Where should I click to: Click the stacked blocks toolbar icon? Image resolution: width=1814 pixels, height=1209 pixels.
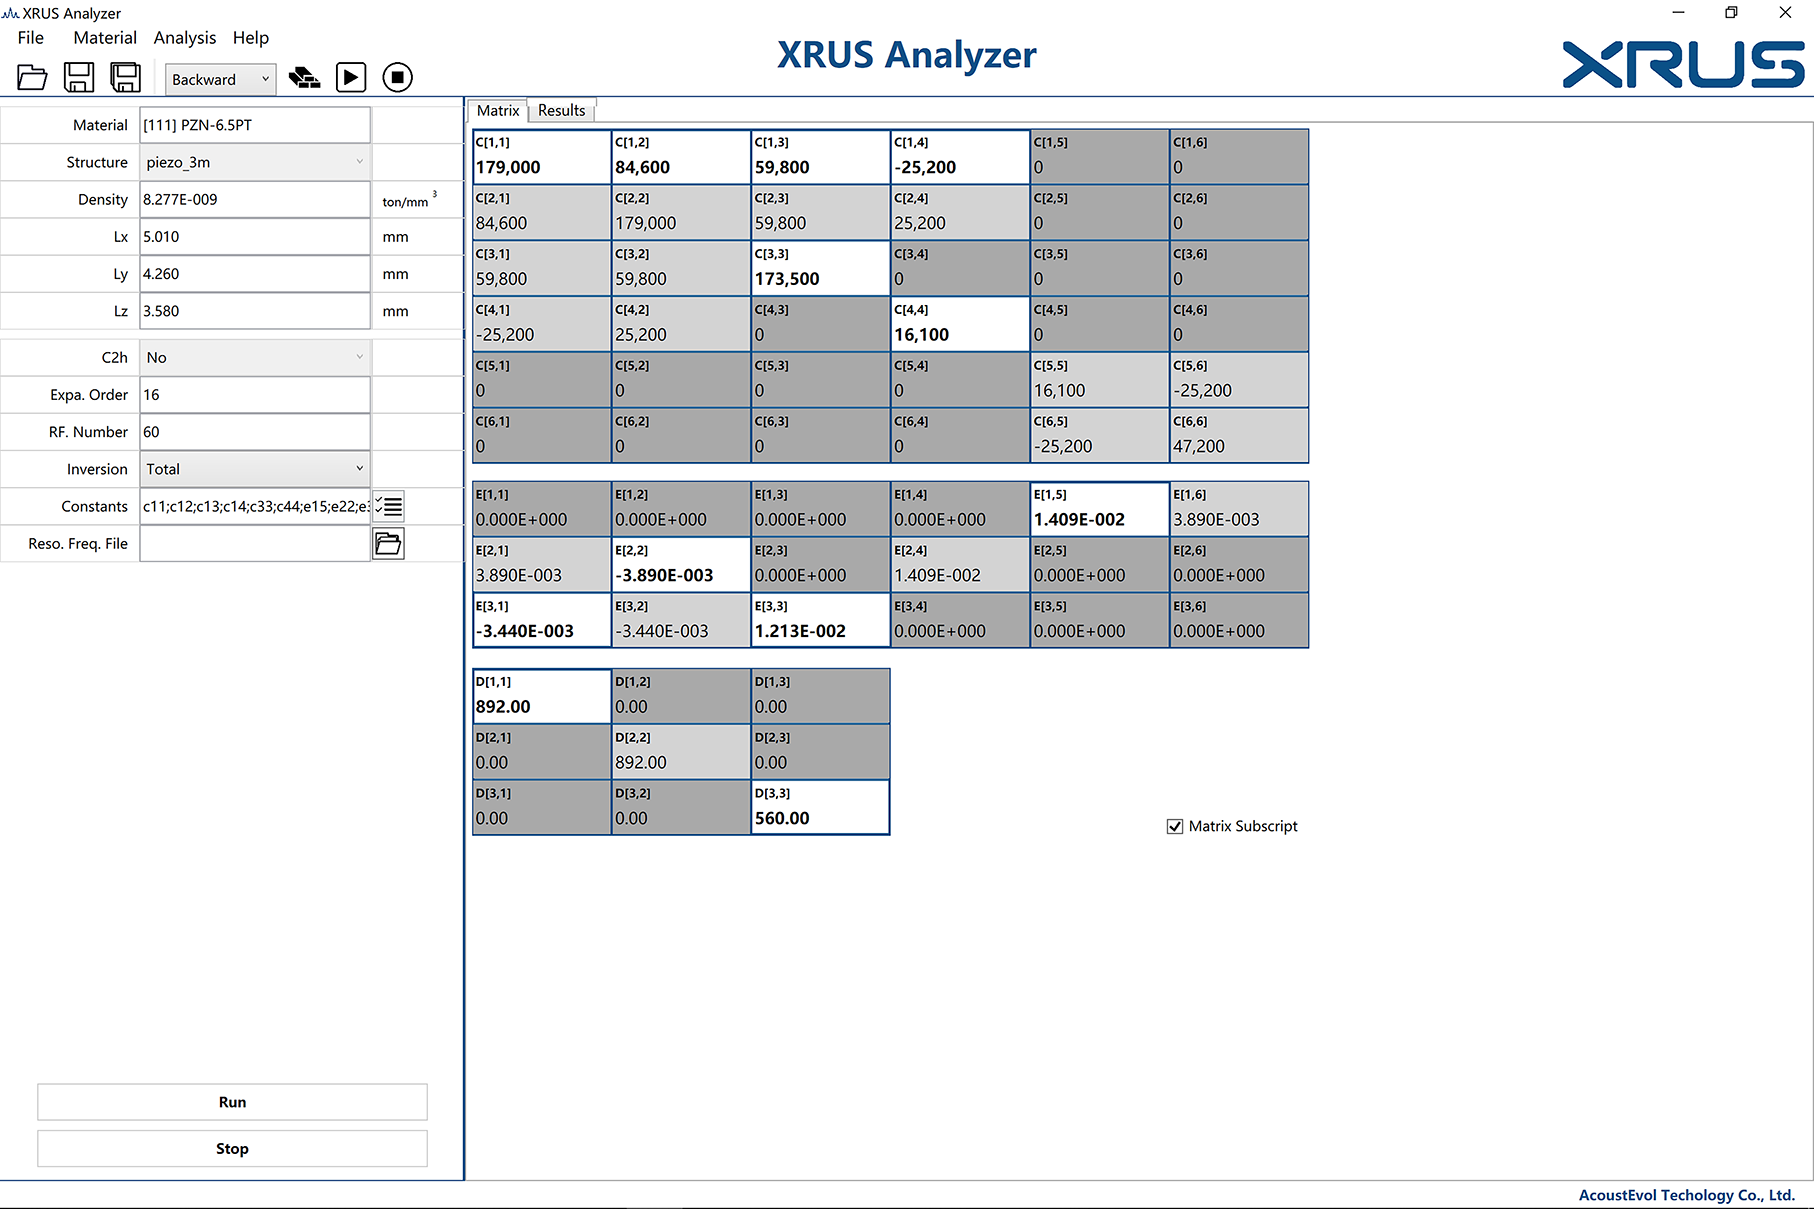point(304,78)
